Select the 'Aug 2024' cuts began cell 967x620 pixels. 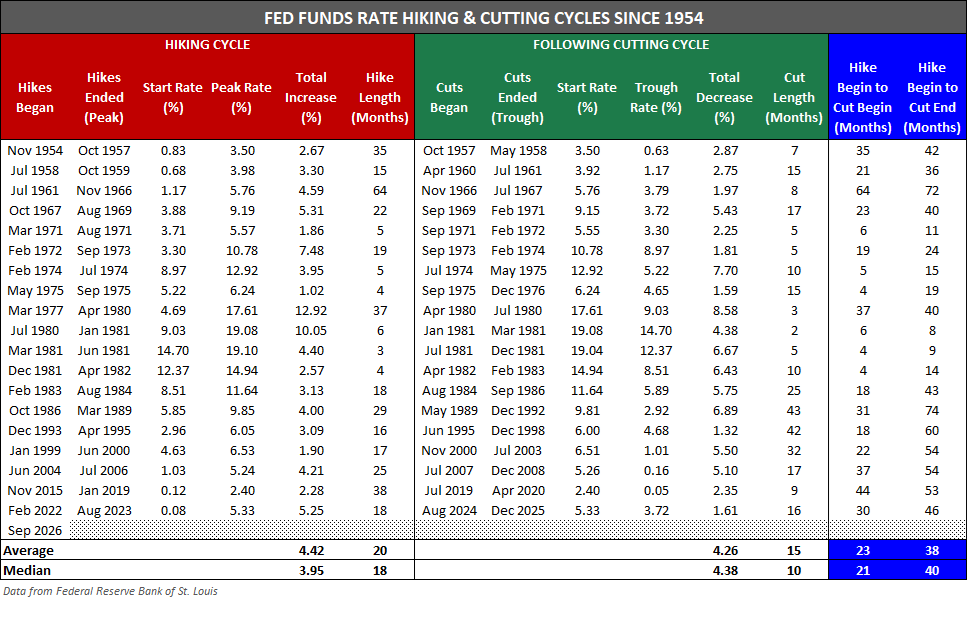click(x=450, y=511)
